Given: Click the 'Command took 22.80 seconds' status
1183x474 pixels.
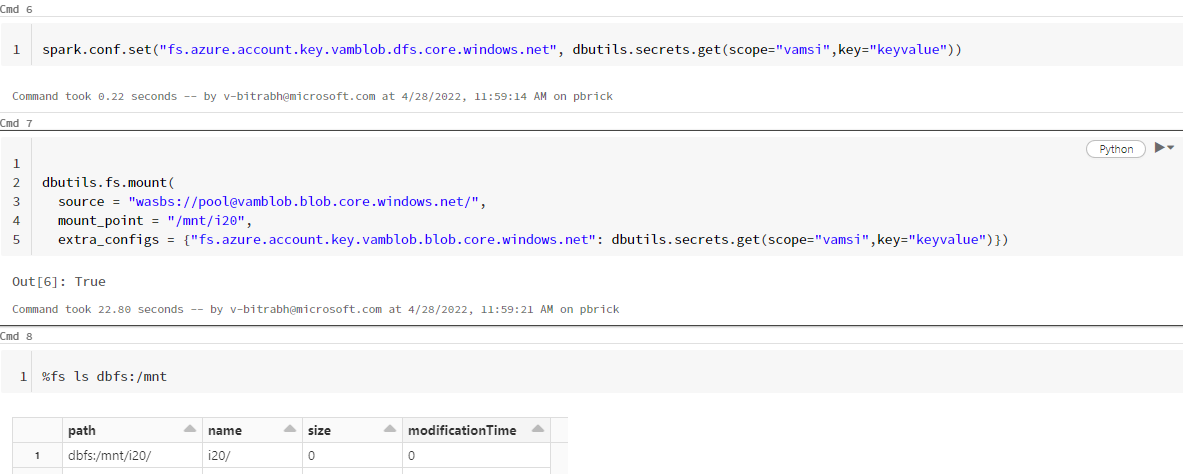Looking at the screenshot, I should coord(315,309).
